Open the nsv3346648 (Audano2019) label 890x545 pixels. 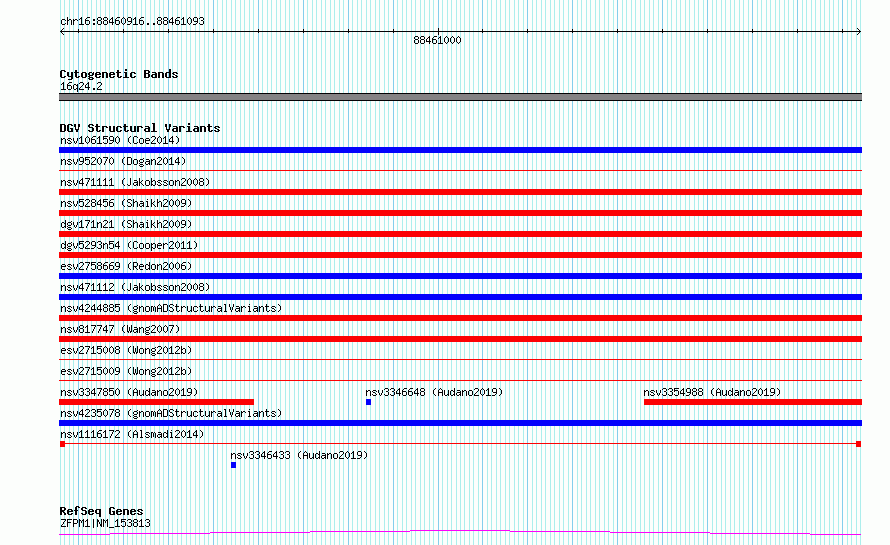click(434, 392)
